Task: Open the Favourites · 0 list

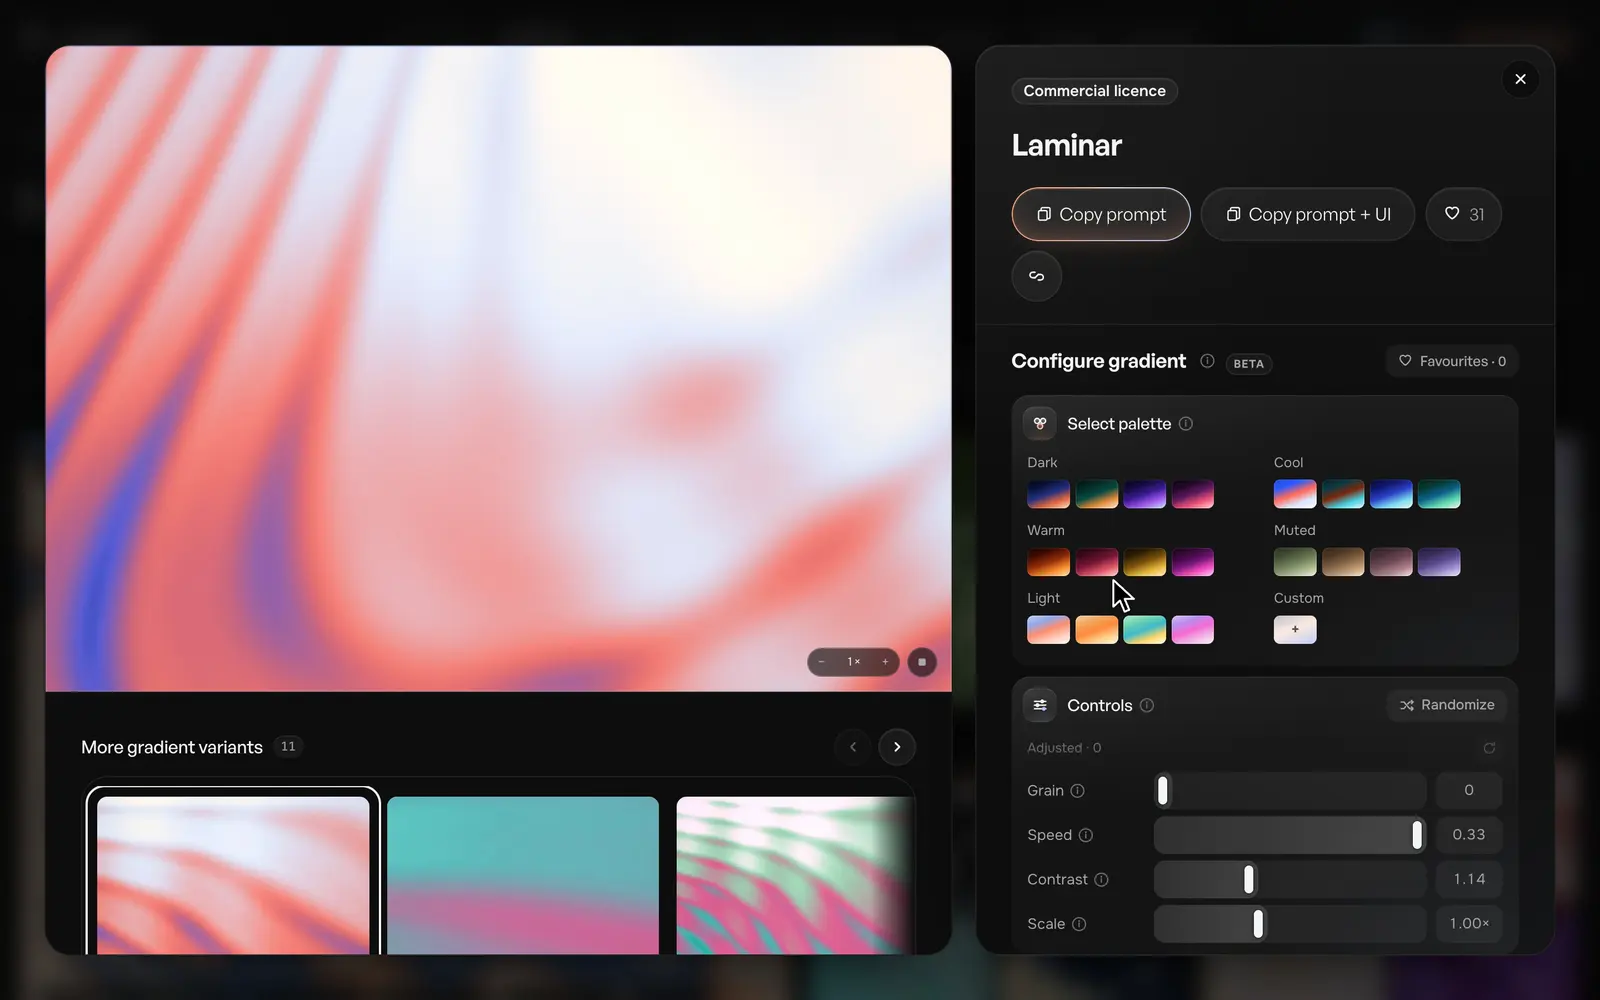Action: coord(1452,361)
